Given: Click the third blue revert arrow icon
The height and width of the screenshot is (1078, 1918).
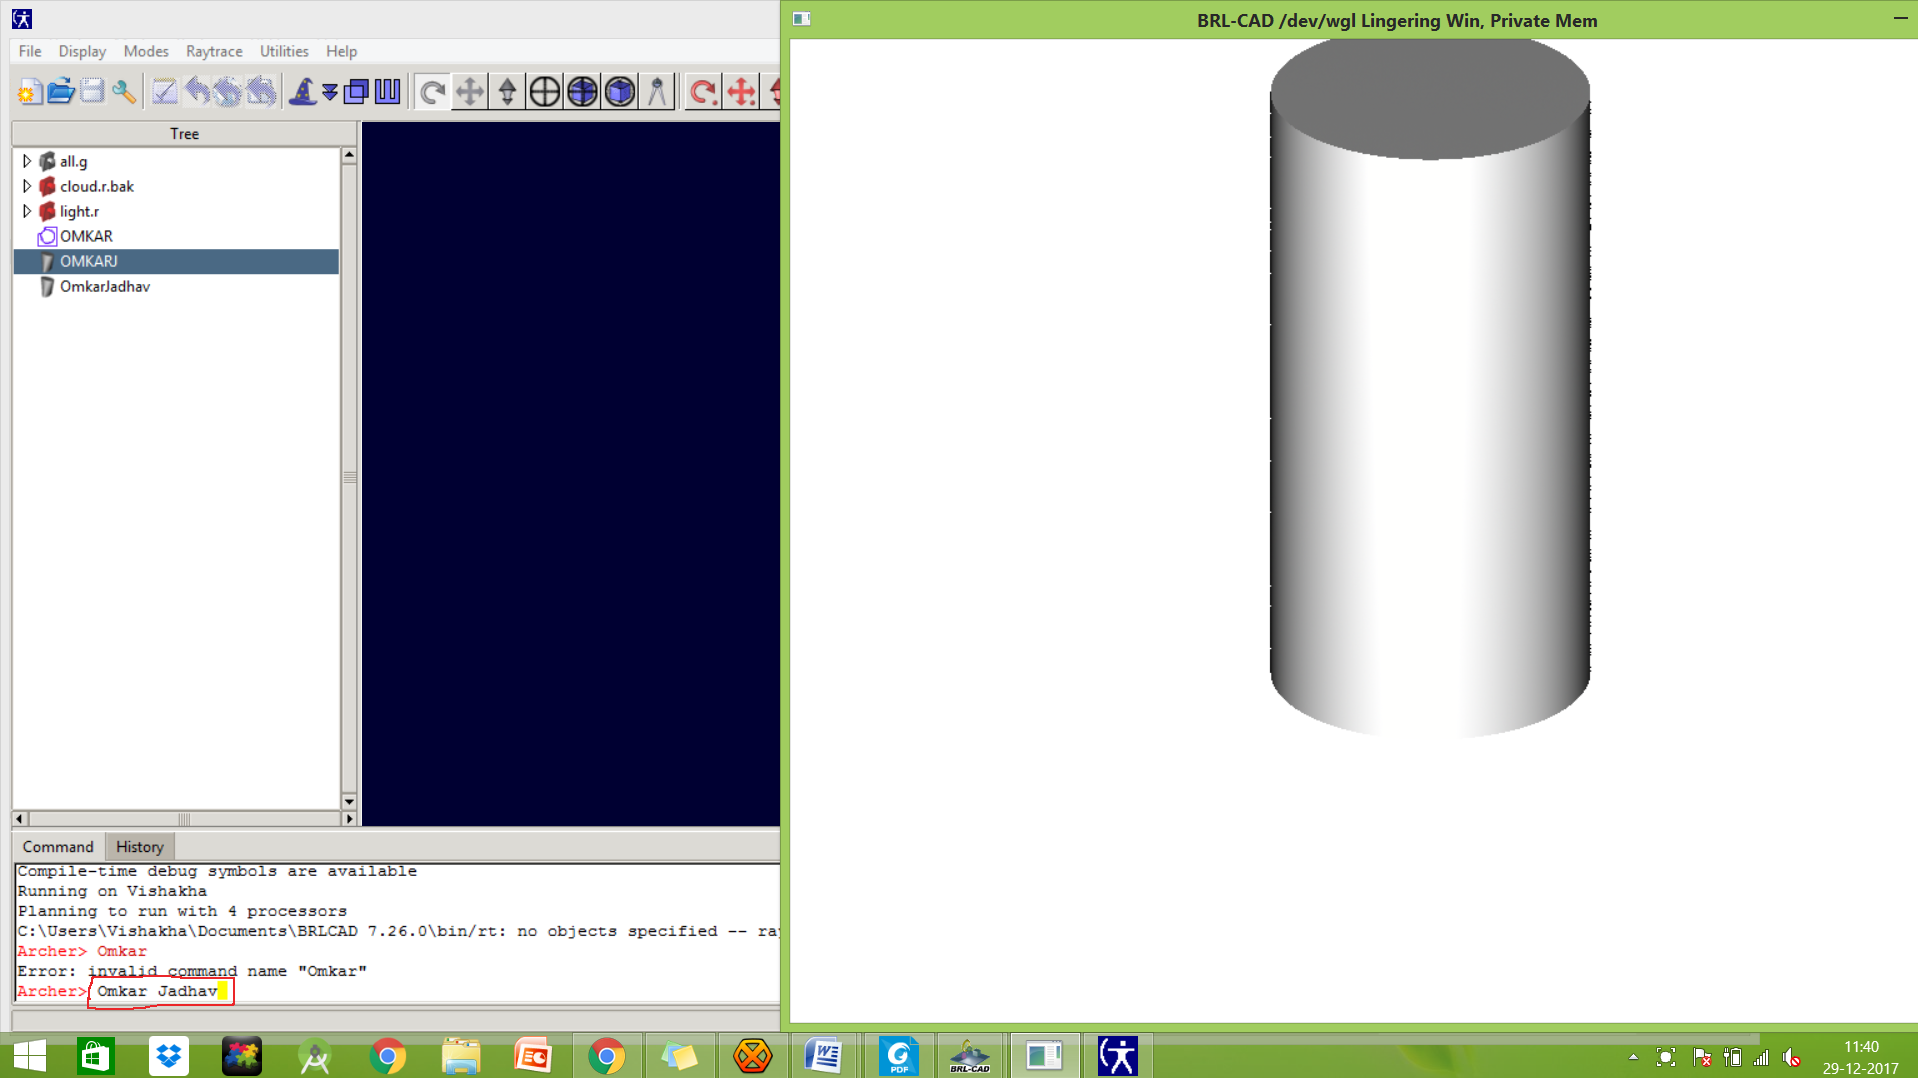Looking at the screenshot, I should coord(261,92).
